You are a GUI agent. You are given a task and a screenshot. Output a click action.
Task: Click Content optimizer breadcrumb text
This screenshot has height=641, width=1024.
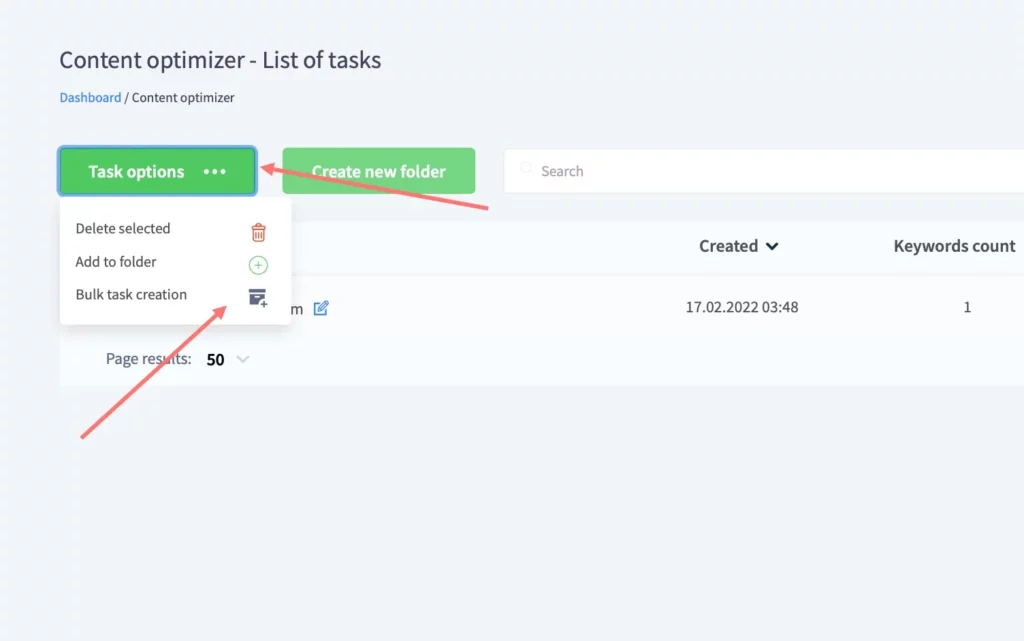coord(183,97)
